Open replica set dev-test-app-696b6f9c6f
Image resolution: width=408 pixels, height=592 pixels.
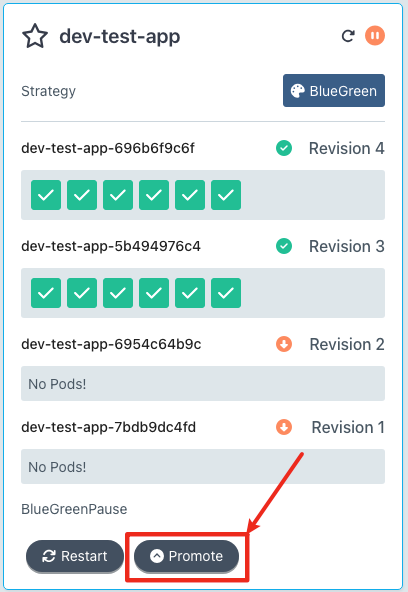click(108, 148)
